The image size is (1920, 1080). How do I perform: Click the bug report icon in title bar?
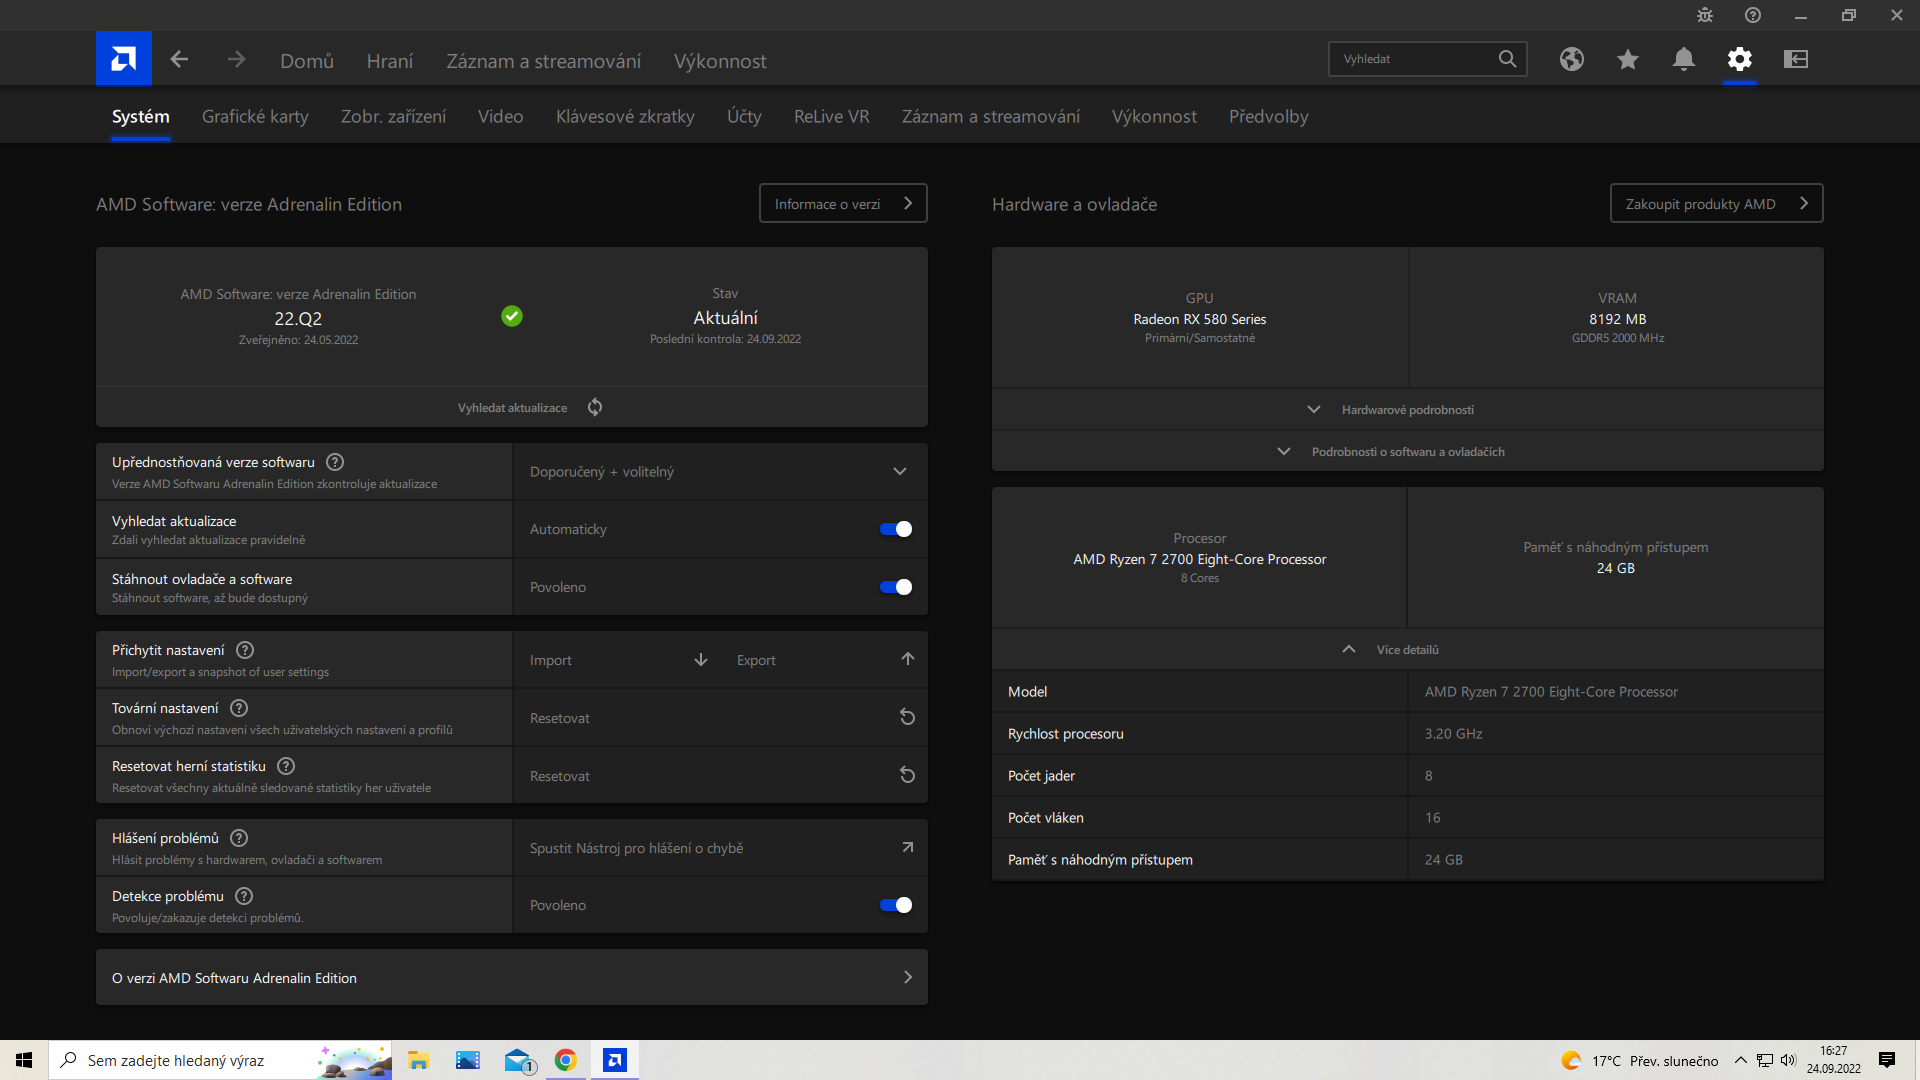pyautogui.click(x=1704, y=15)
